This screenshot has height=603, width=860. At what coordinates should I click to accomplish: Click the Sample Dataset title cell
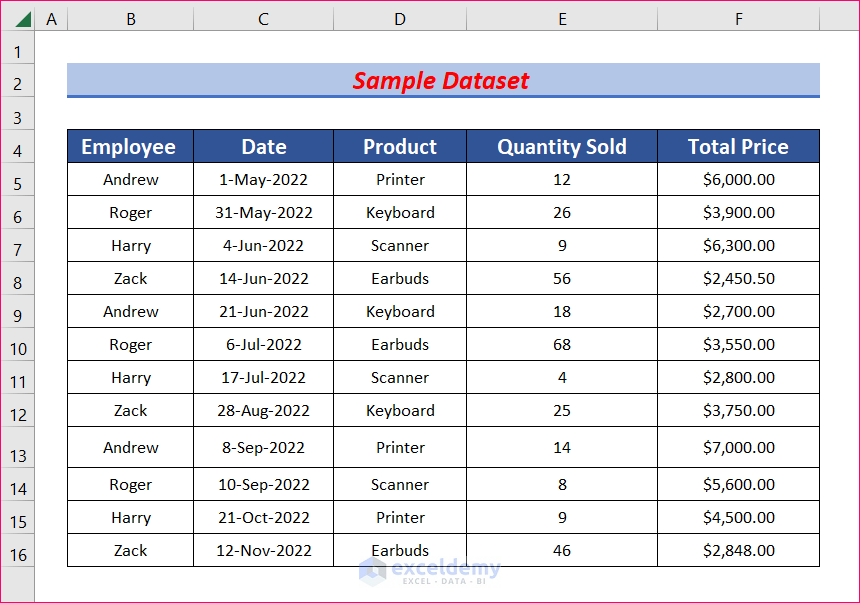[443, 81]
